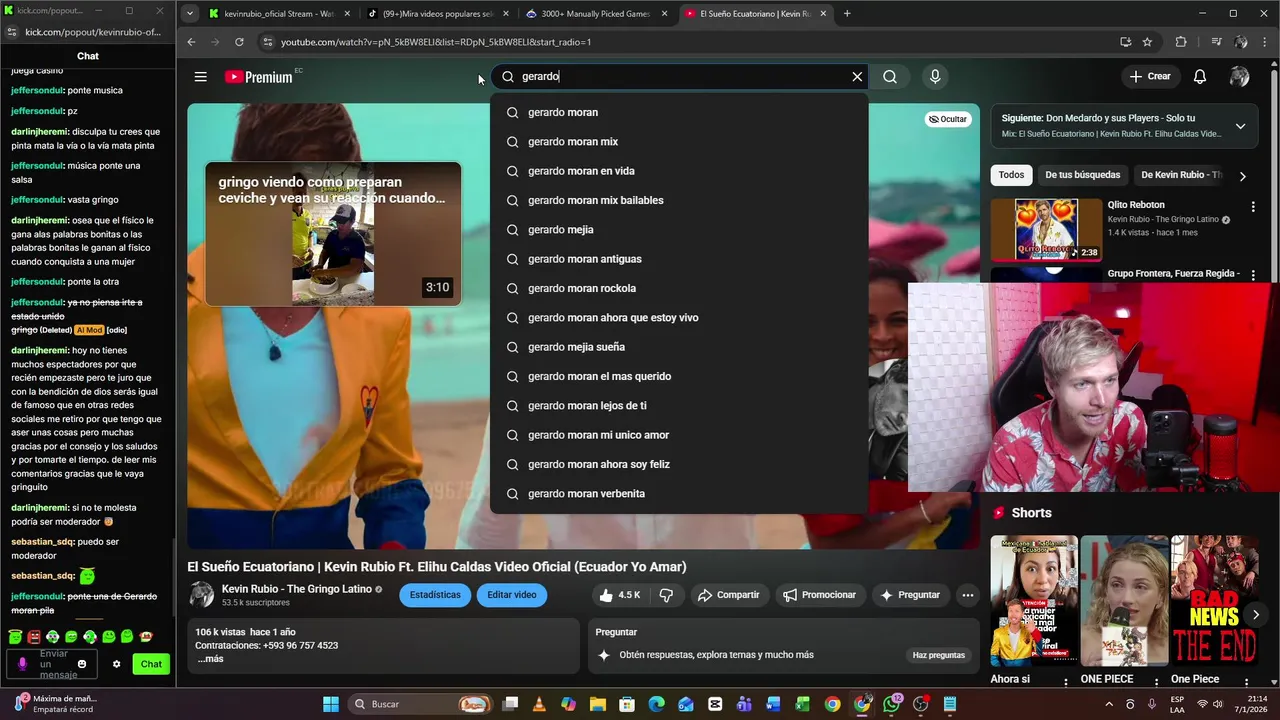
Task: Select the 'De Kevin Rubio' chip
Action: [1181, 175]
